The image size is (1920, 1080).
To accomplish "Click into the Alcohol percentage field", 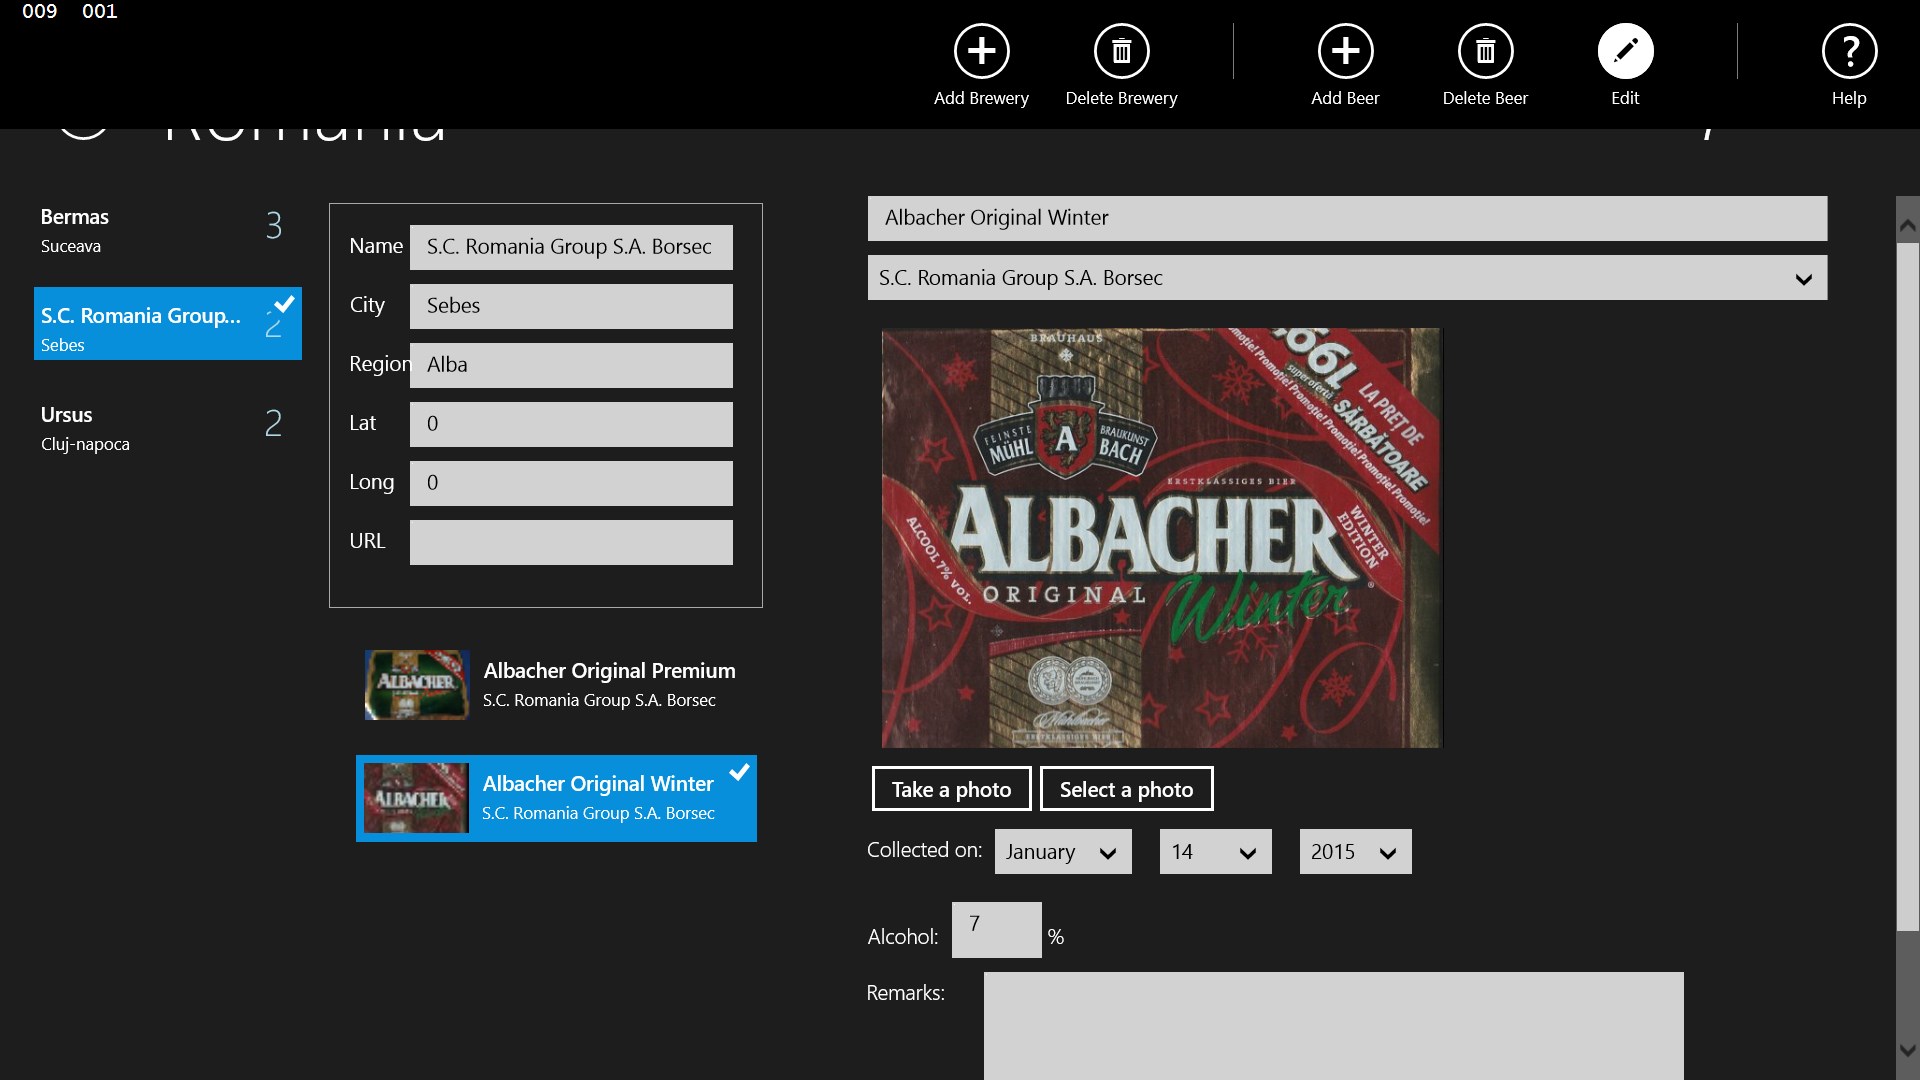I will (x=995, y=930).
